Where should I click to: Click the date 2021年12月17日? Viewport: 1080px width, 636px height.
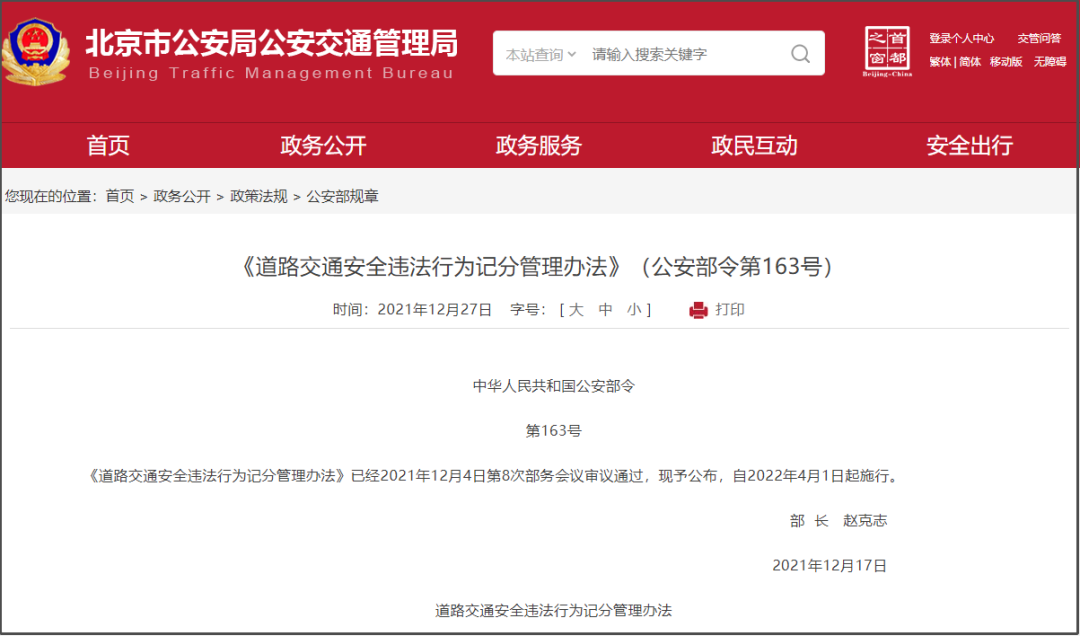pos(829,566)
